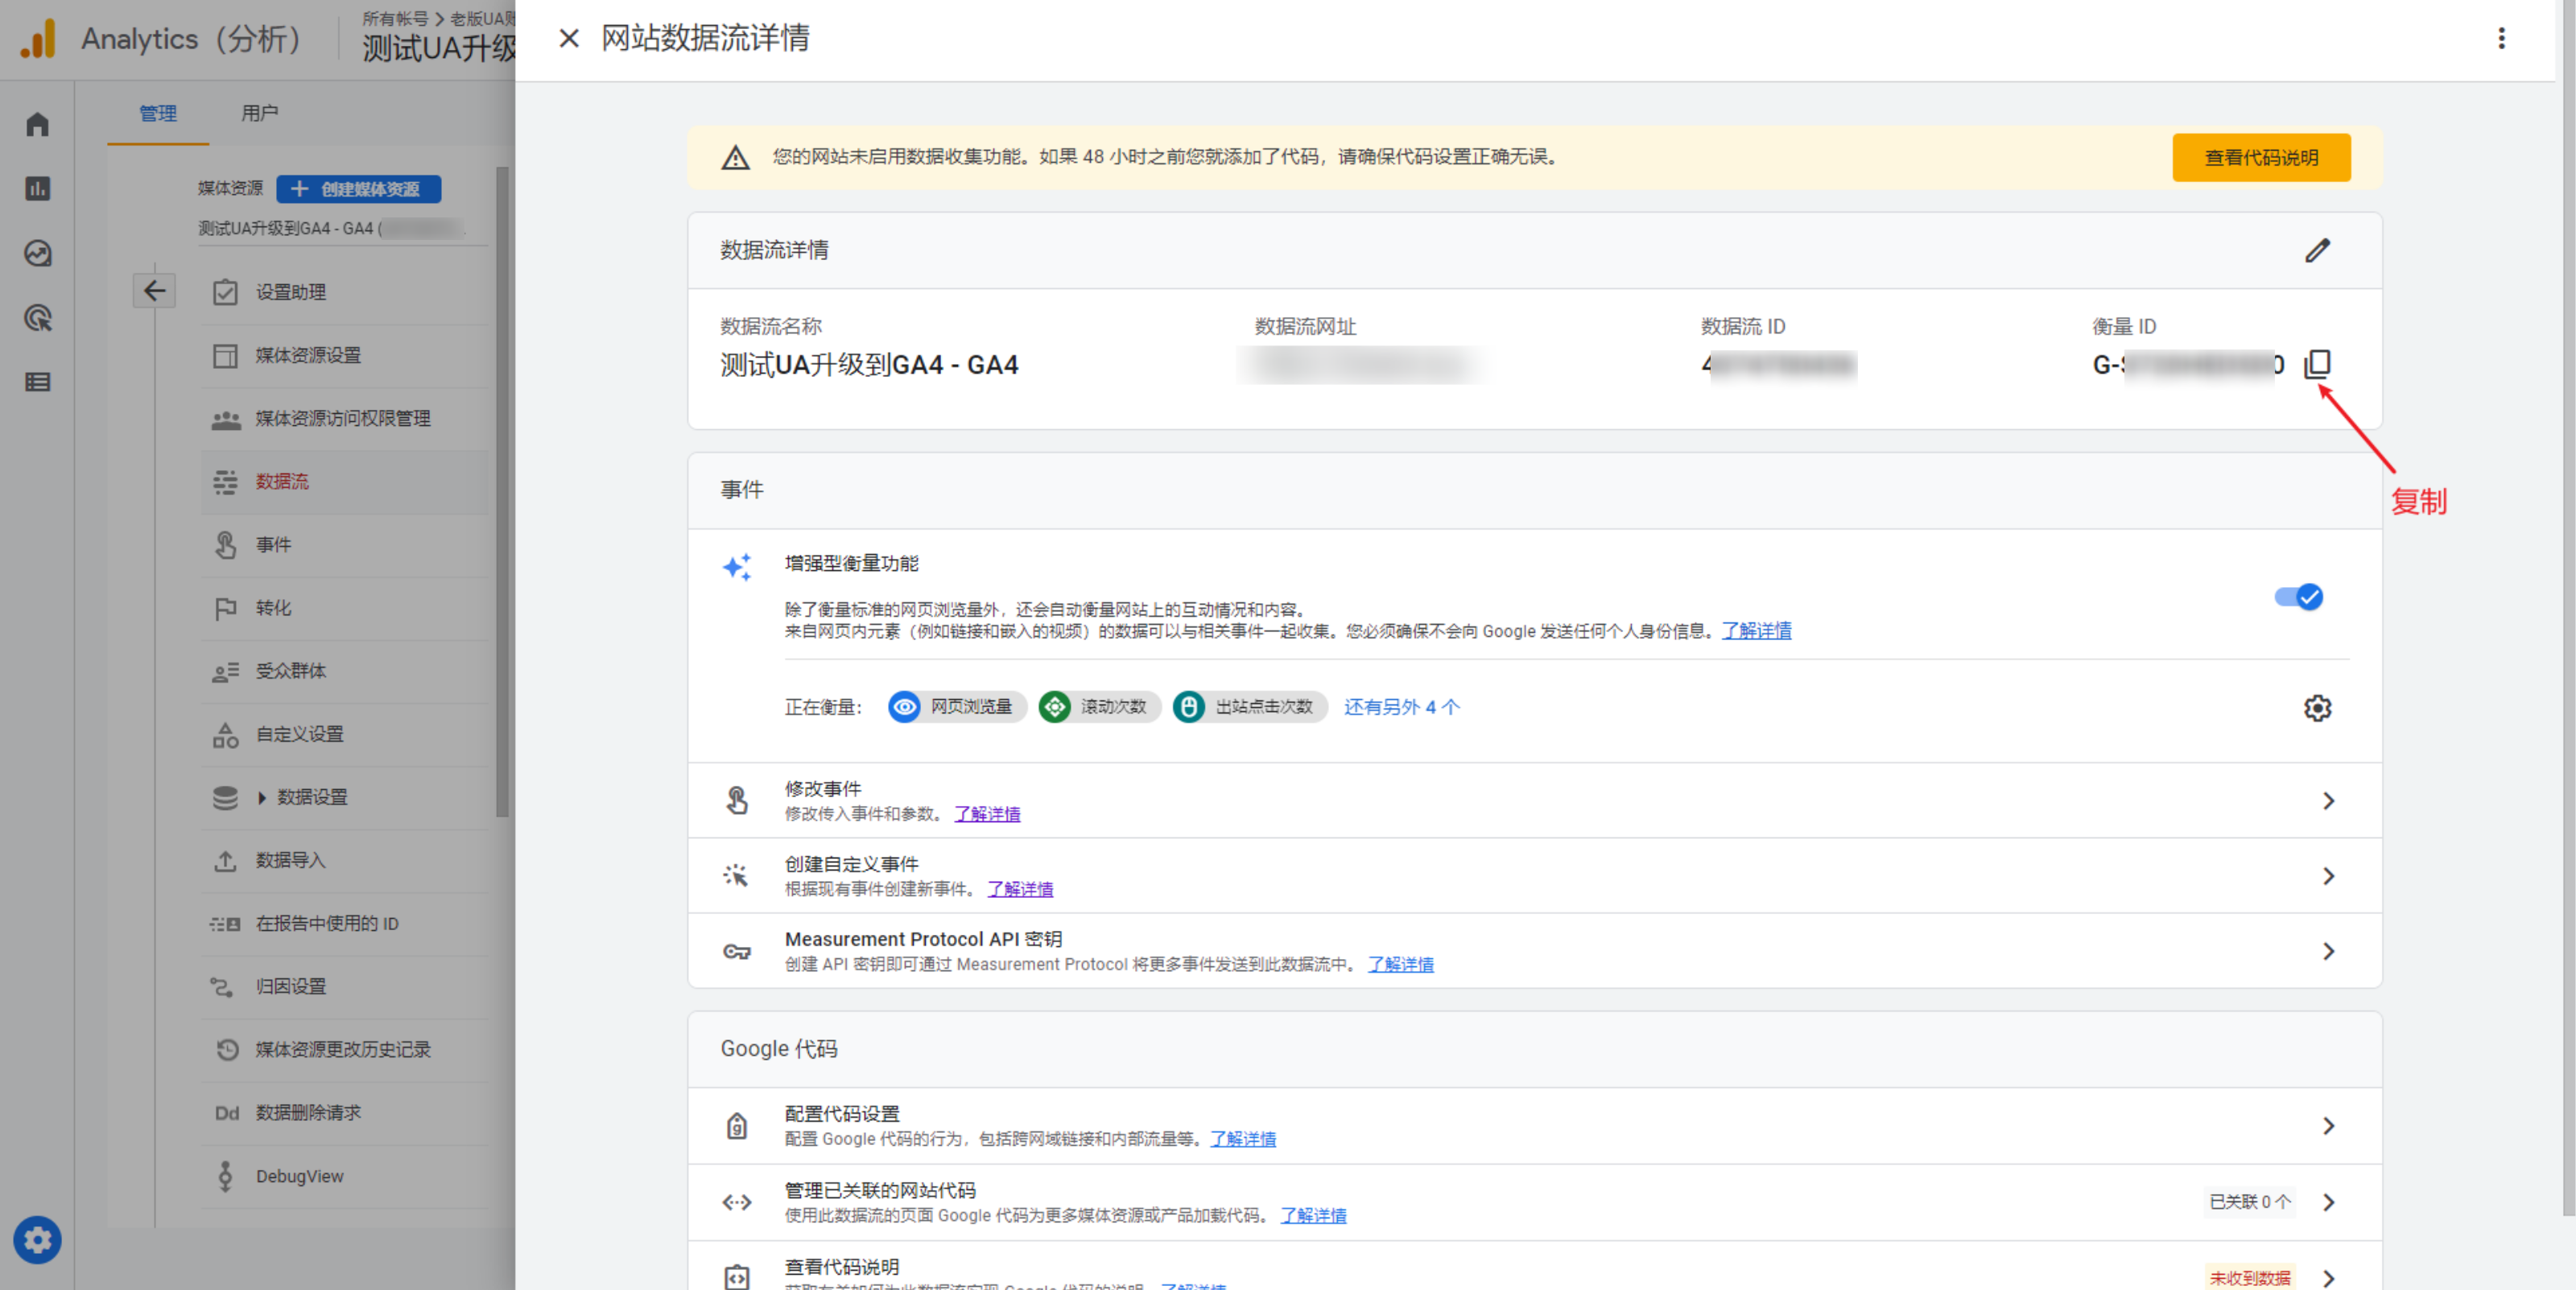2576x1290 pixels.
Task: Click the 出站点击次数 chip
Action: (x=1249, y=707)
